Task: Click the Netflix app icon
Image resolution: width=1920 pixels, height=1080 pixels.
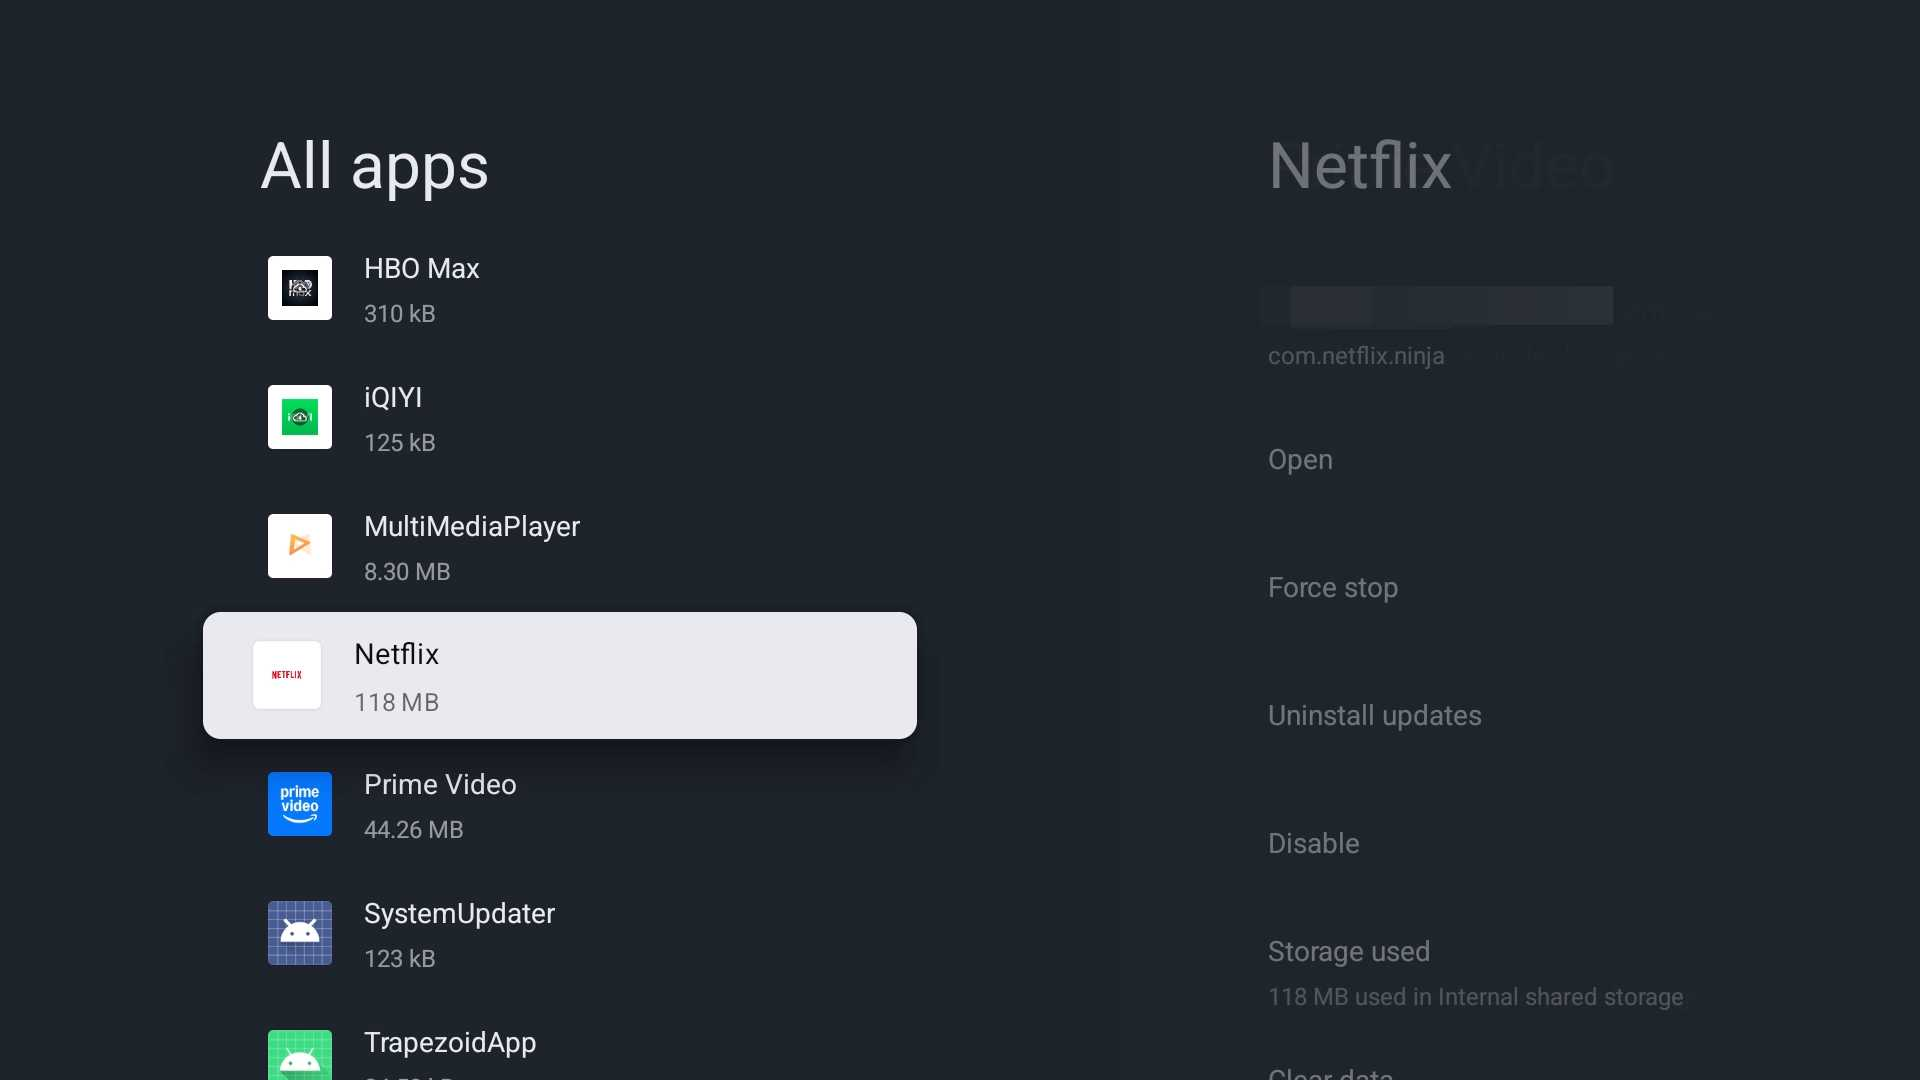Action: [x=287, y=675]
